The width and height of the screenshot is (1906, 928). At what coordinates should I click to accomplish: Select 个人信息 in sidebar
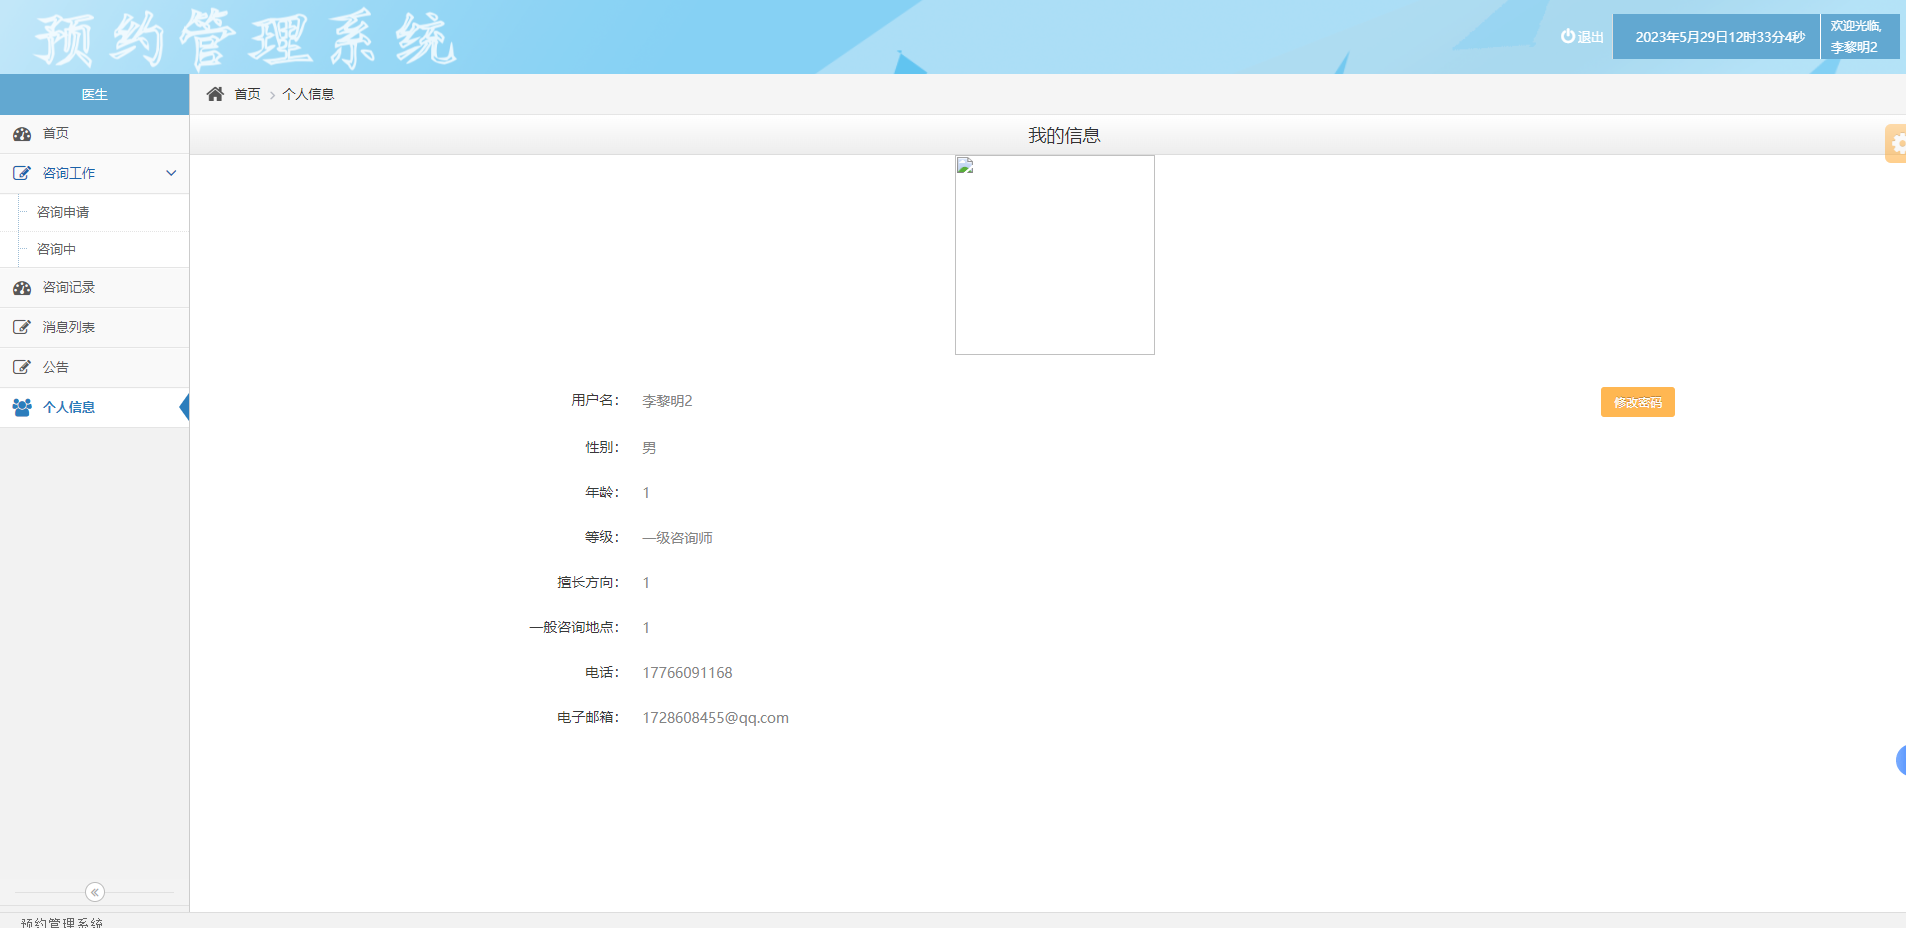(94, 407)
